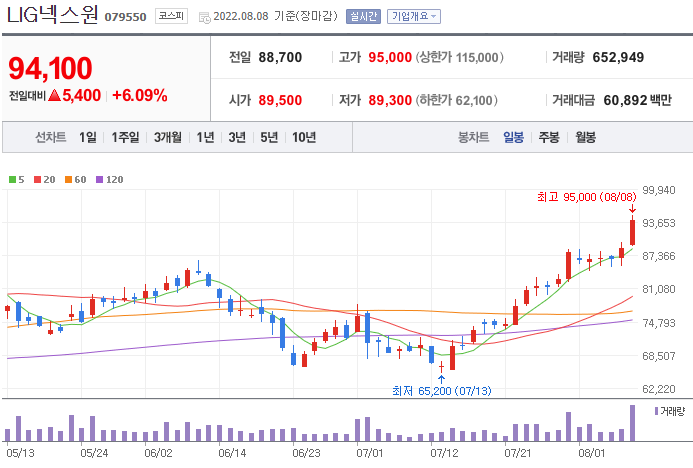Click the lower limit text 하한가 62,100

pos(457,100)
